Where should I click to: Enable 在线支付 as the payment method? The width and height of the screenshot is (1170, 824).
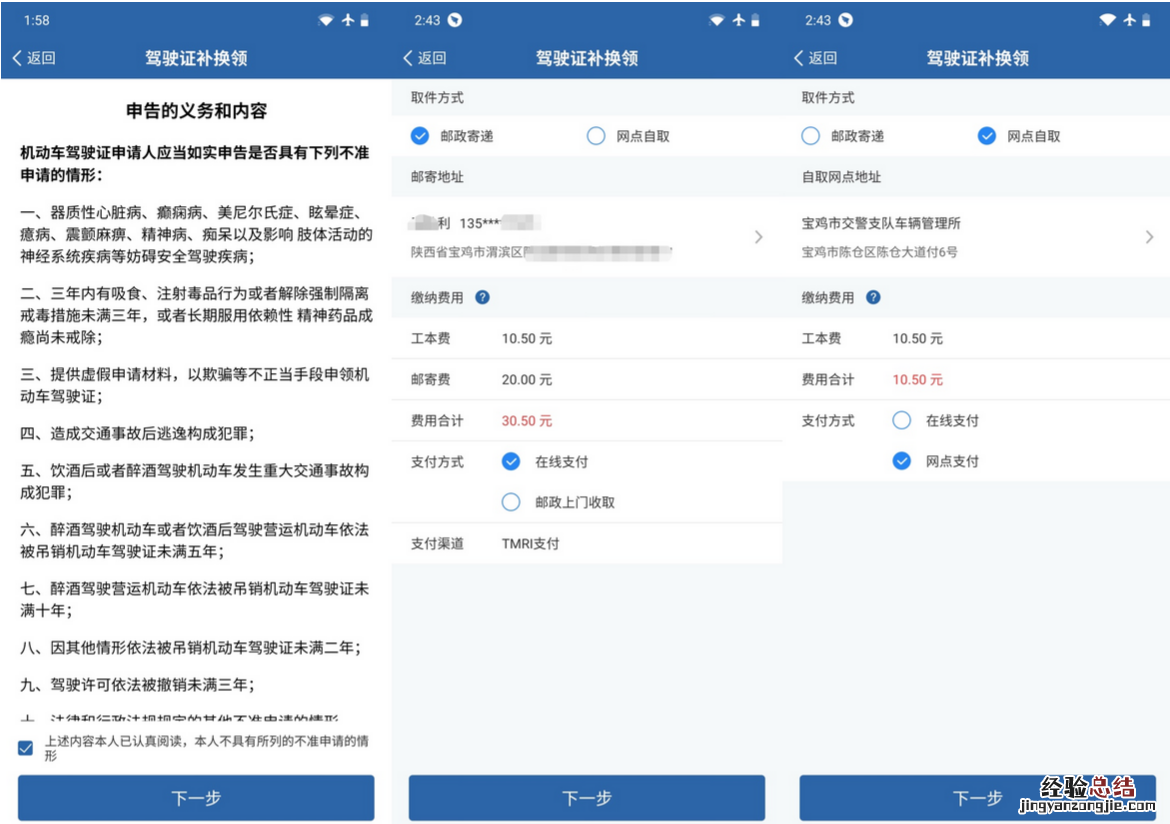pos(511,461)
